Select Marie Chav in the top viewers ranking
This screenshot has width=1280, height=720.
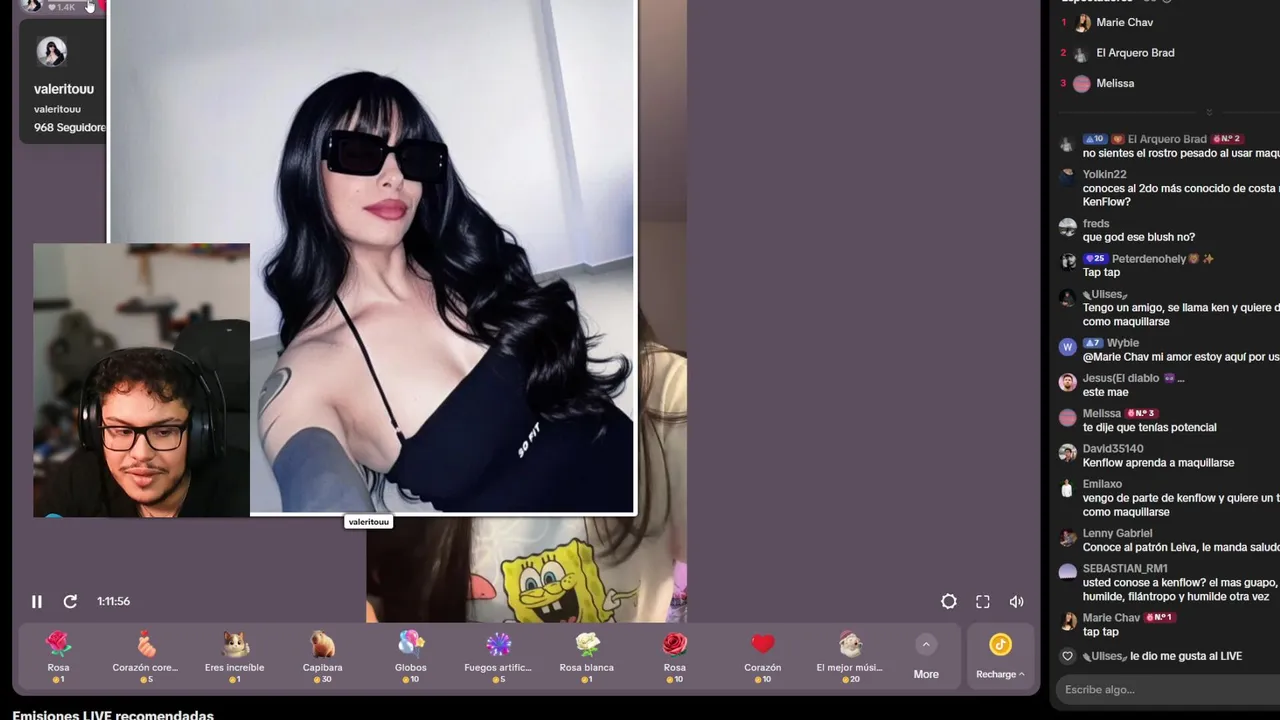pos(1124,22)
